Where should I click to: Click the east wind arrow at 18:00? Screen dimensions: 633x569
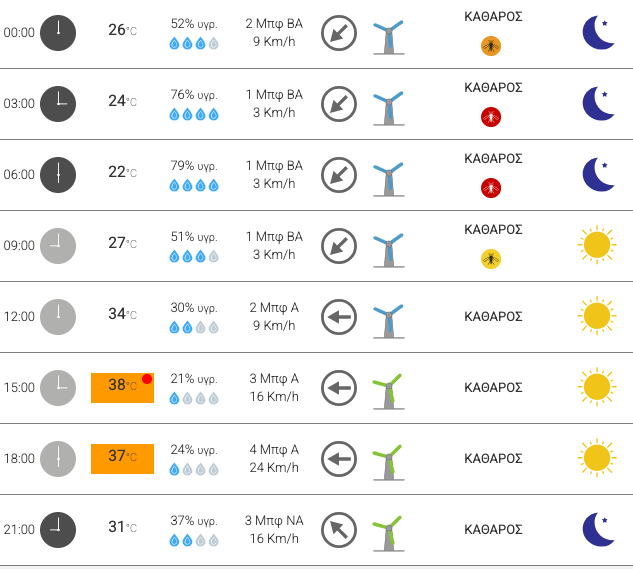pyautogui.click(x=339, y=459)
